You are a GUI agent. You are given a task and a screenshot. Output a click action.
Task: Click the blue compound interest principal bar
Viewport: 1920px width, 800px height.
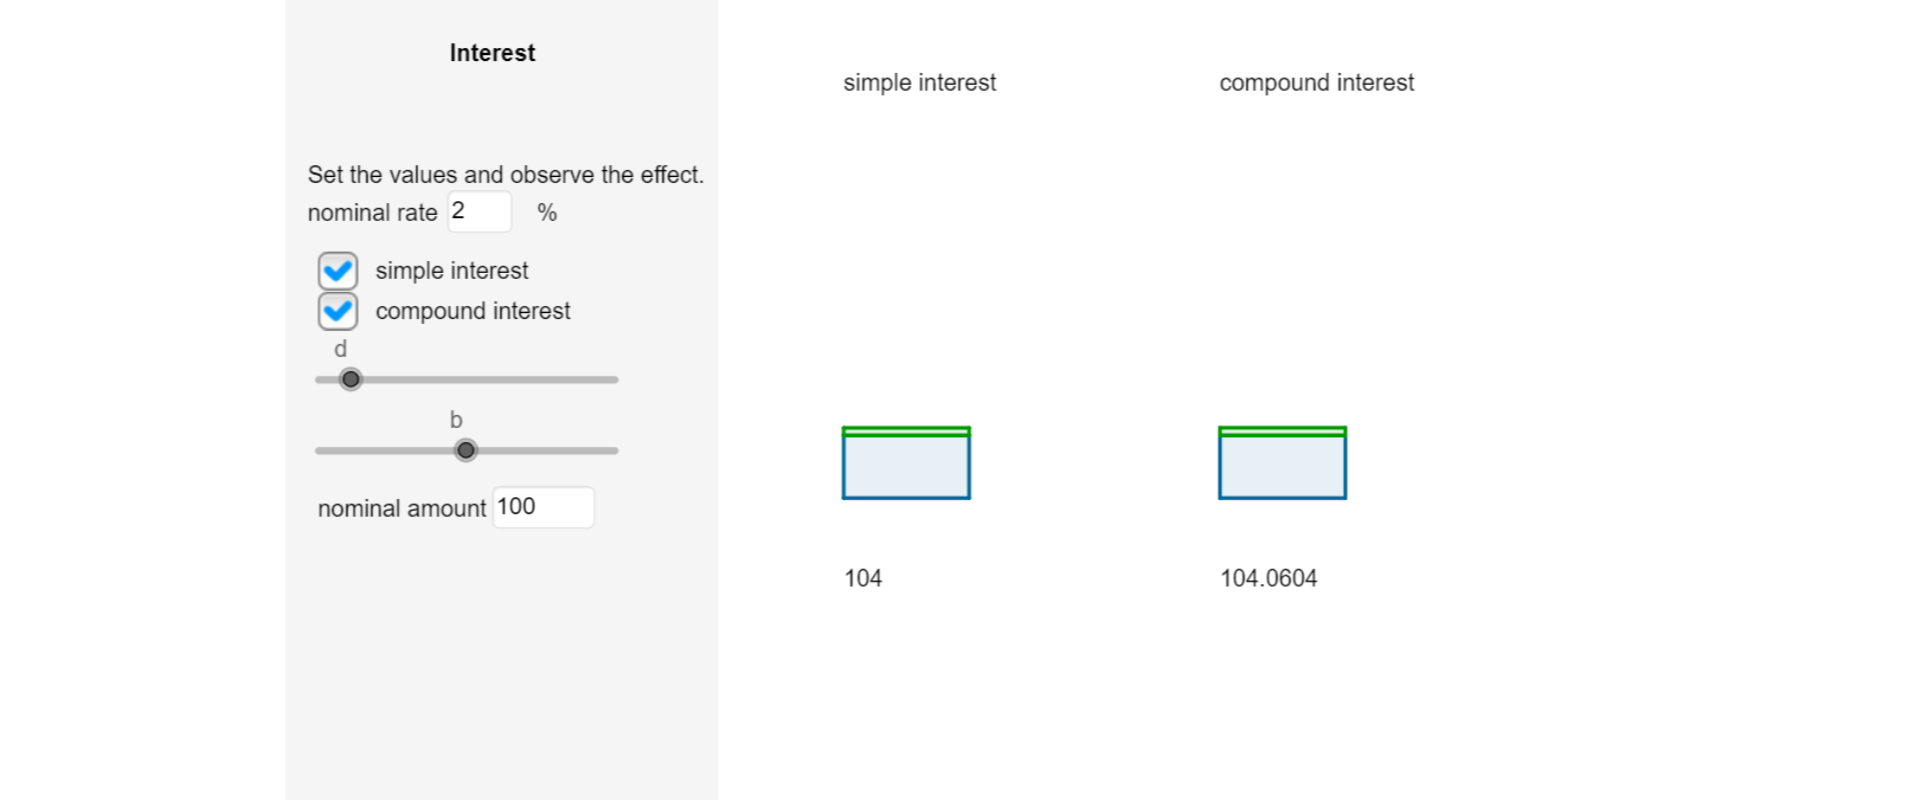point(1282,467)
